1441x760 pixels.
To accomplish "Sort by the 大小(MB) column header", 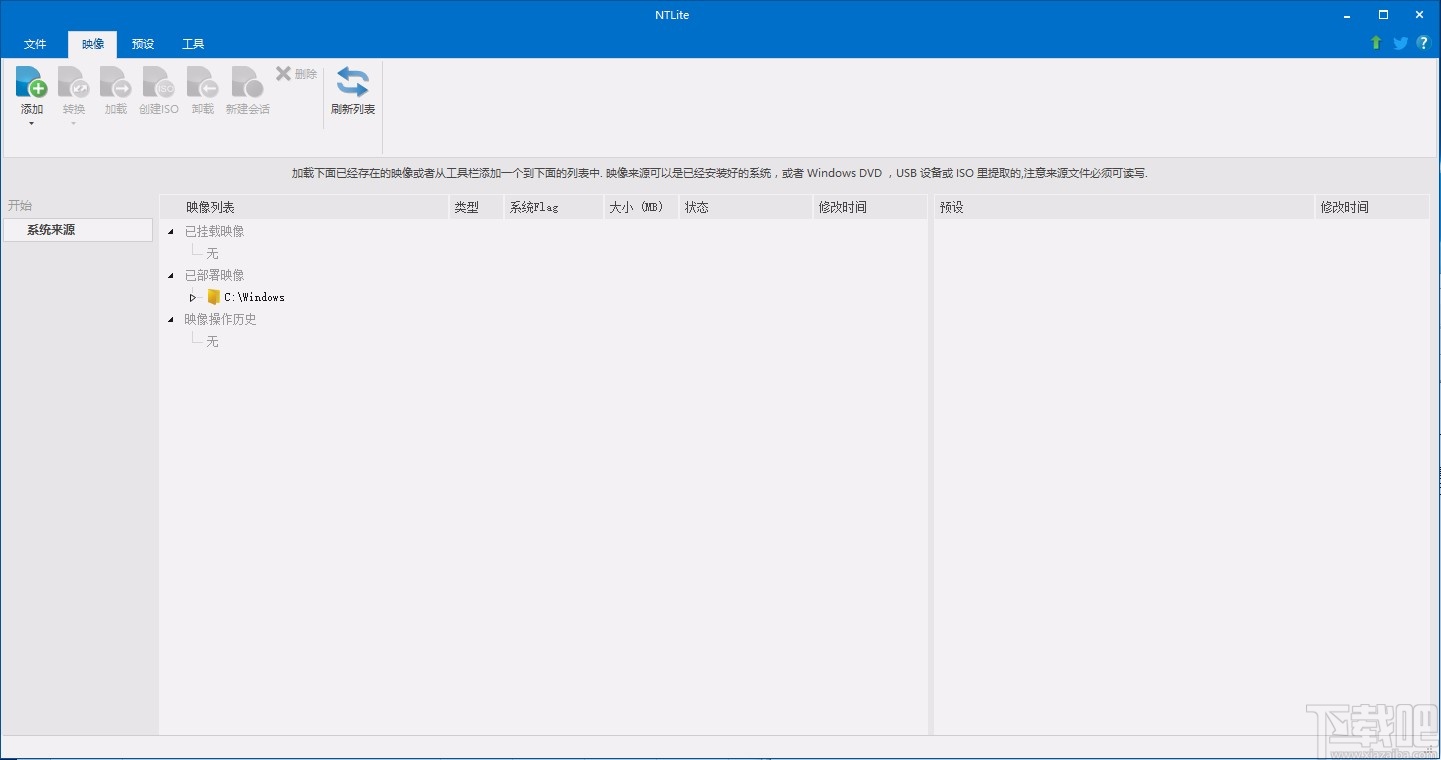I will tap(637, 207).
